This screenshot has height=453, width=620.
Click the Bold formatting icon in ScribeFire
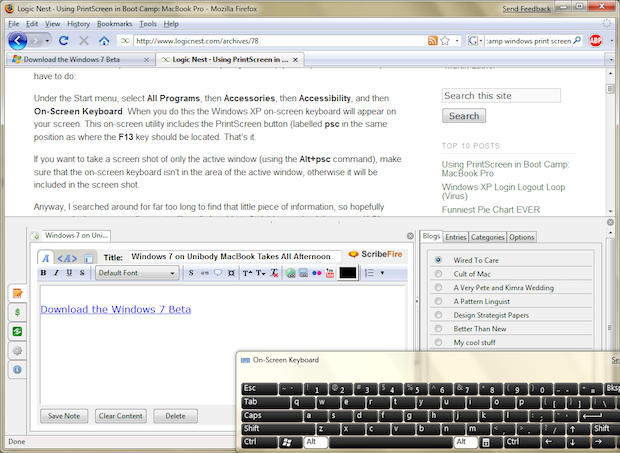(x=45, y=273)
